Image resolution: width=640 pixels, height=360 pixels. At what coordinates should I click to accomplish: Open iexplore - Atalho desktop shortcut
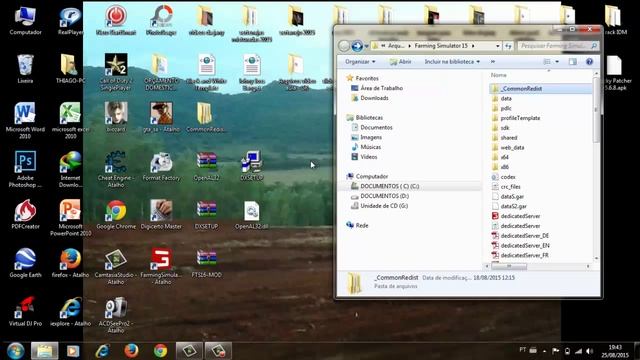(x=70, y=311)
